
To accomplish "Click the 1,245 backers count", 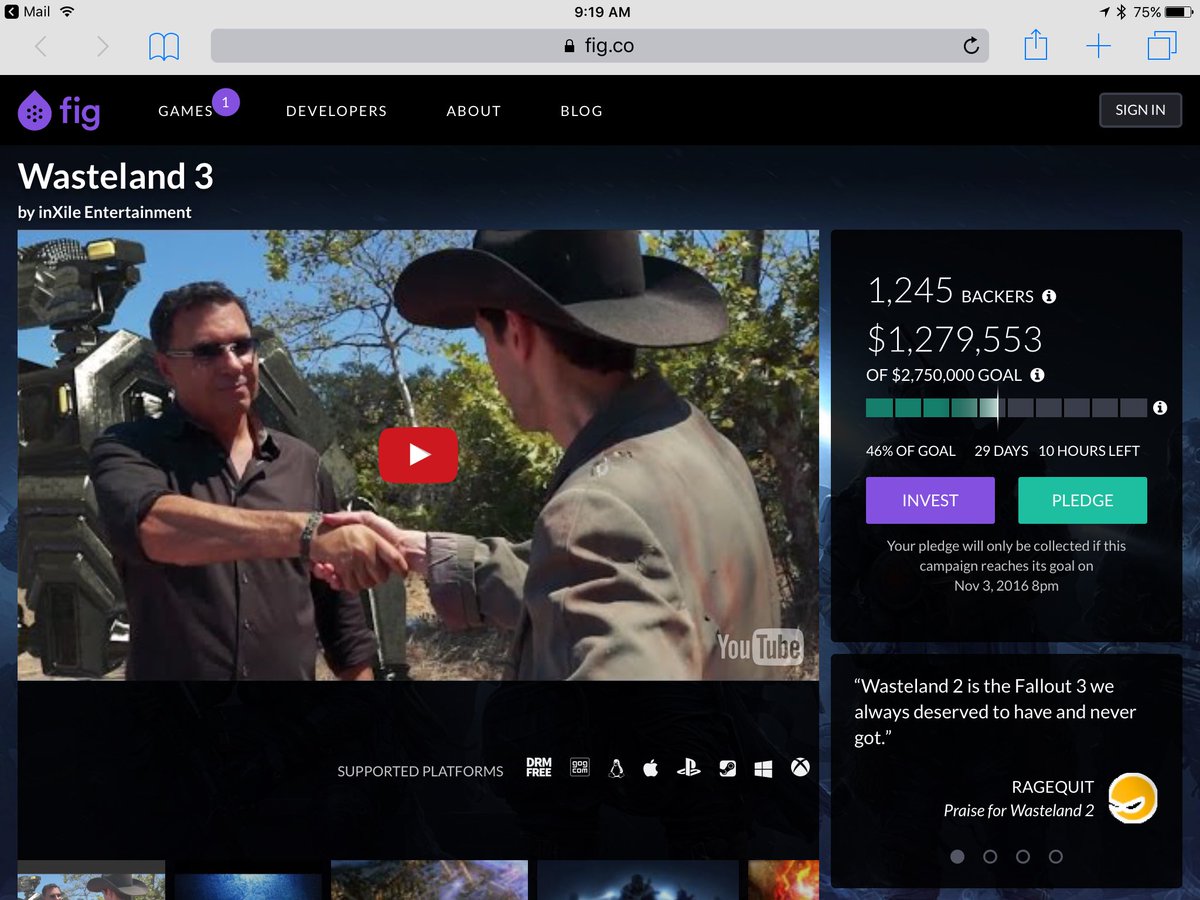I will 910,291.
